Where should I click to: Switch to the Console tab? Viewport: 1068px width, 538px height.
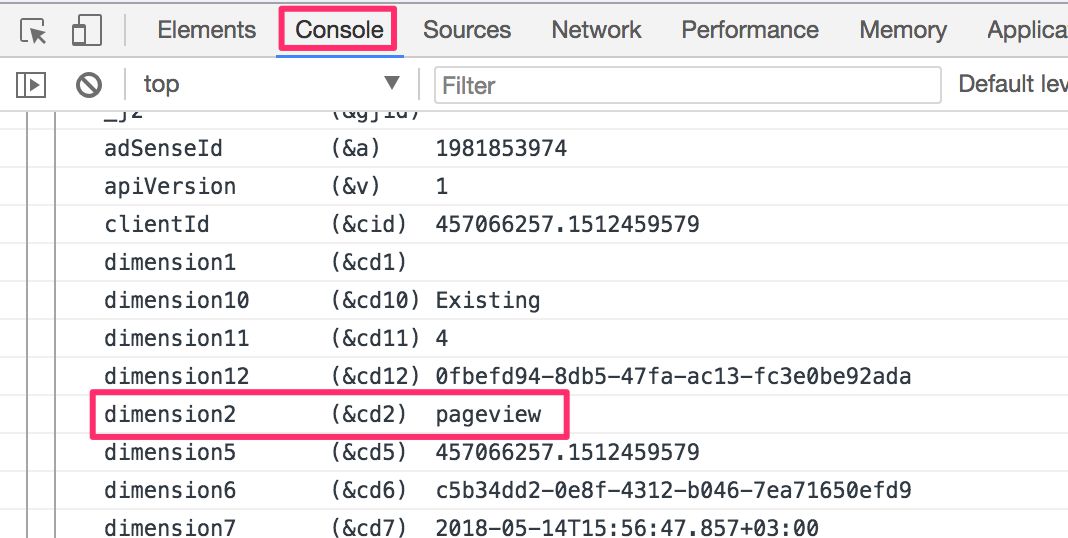click(339, 30)
